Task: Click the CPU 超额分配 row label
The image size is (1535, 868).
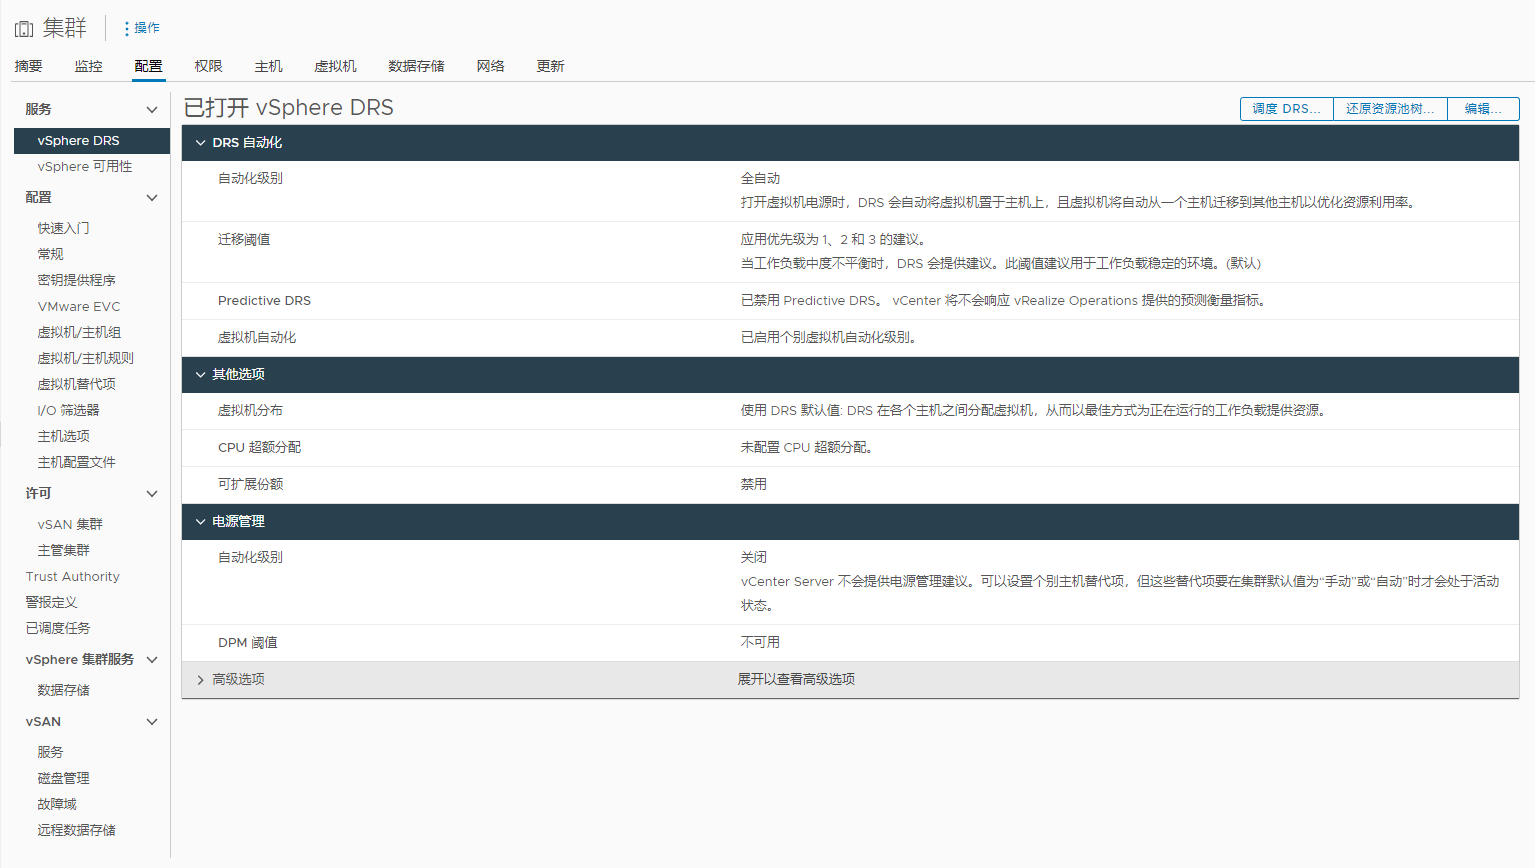Action: (259, 448)
